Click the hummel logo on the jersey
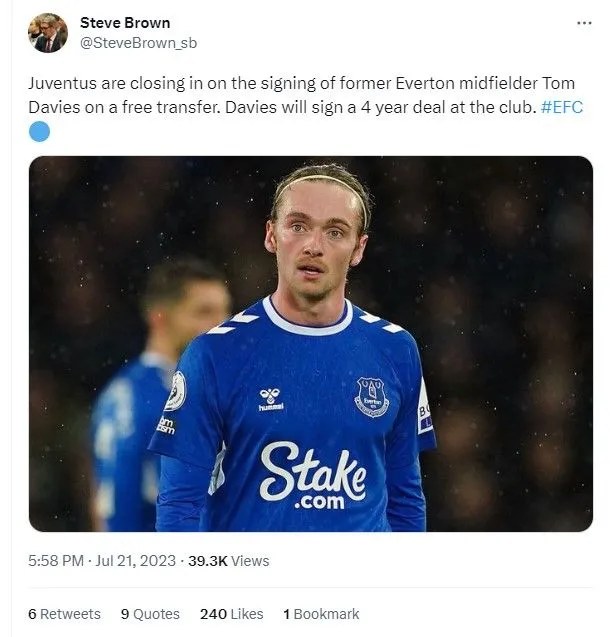Viewport: 610px width, 637px height. pos(270,399)
